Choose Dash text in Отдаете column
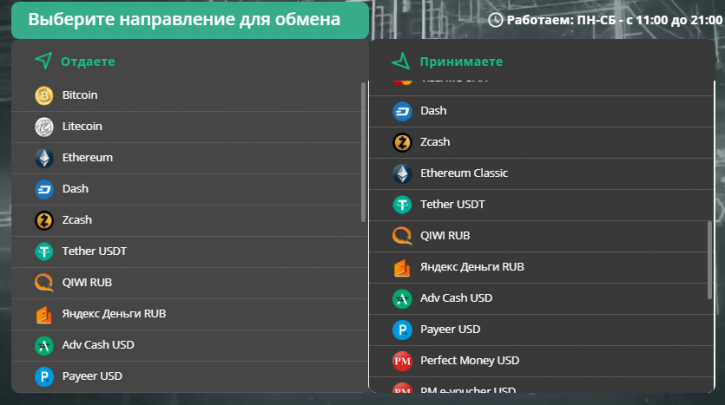725x405 pixels. pyautogui.click(x=75, y=189)
